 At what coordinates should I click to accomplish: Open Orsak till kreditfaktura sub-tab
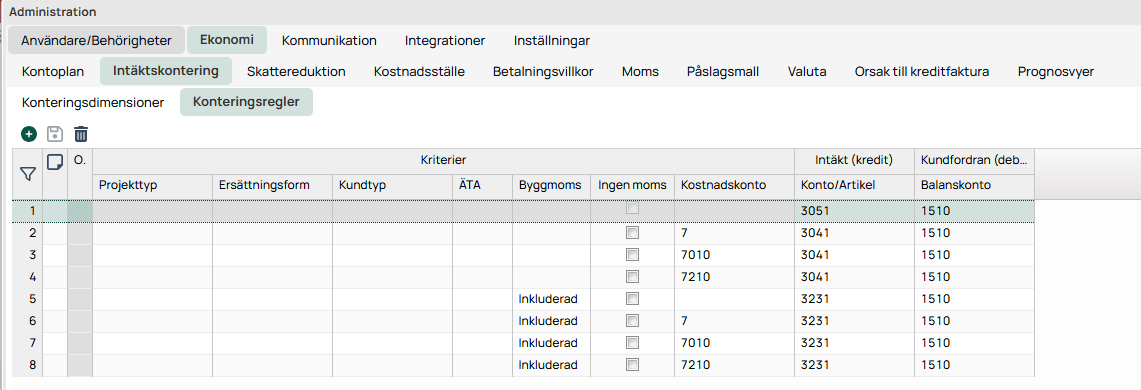pos(922,71)
